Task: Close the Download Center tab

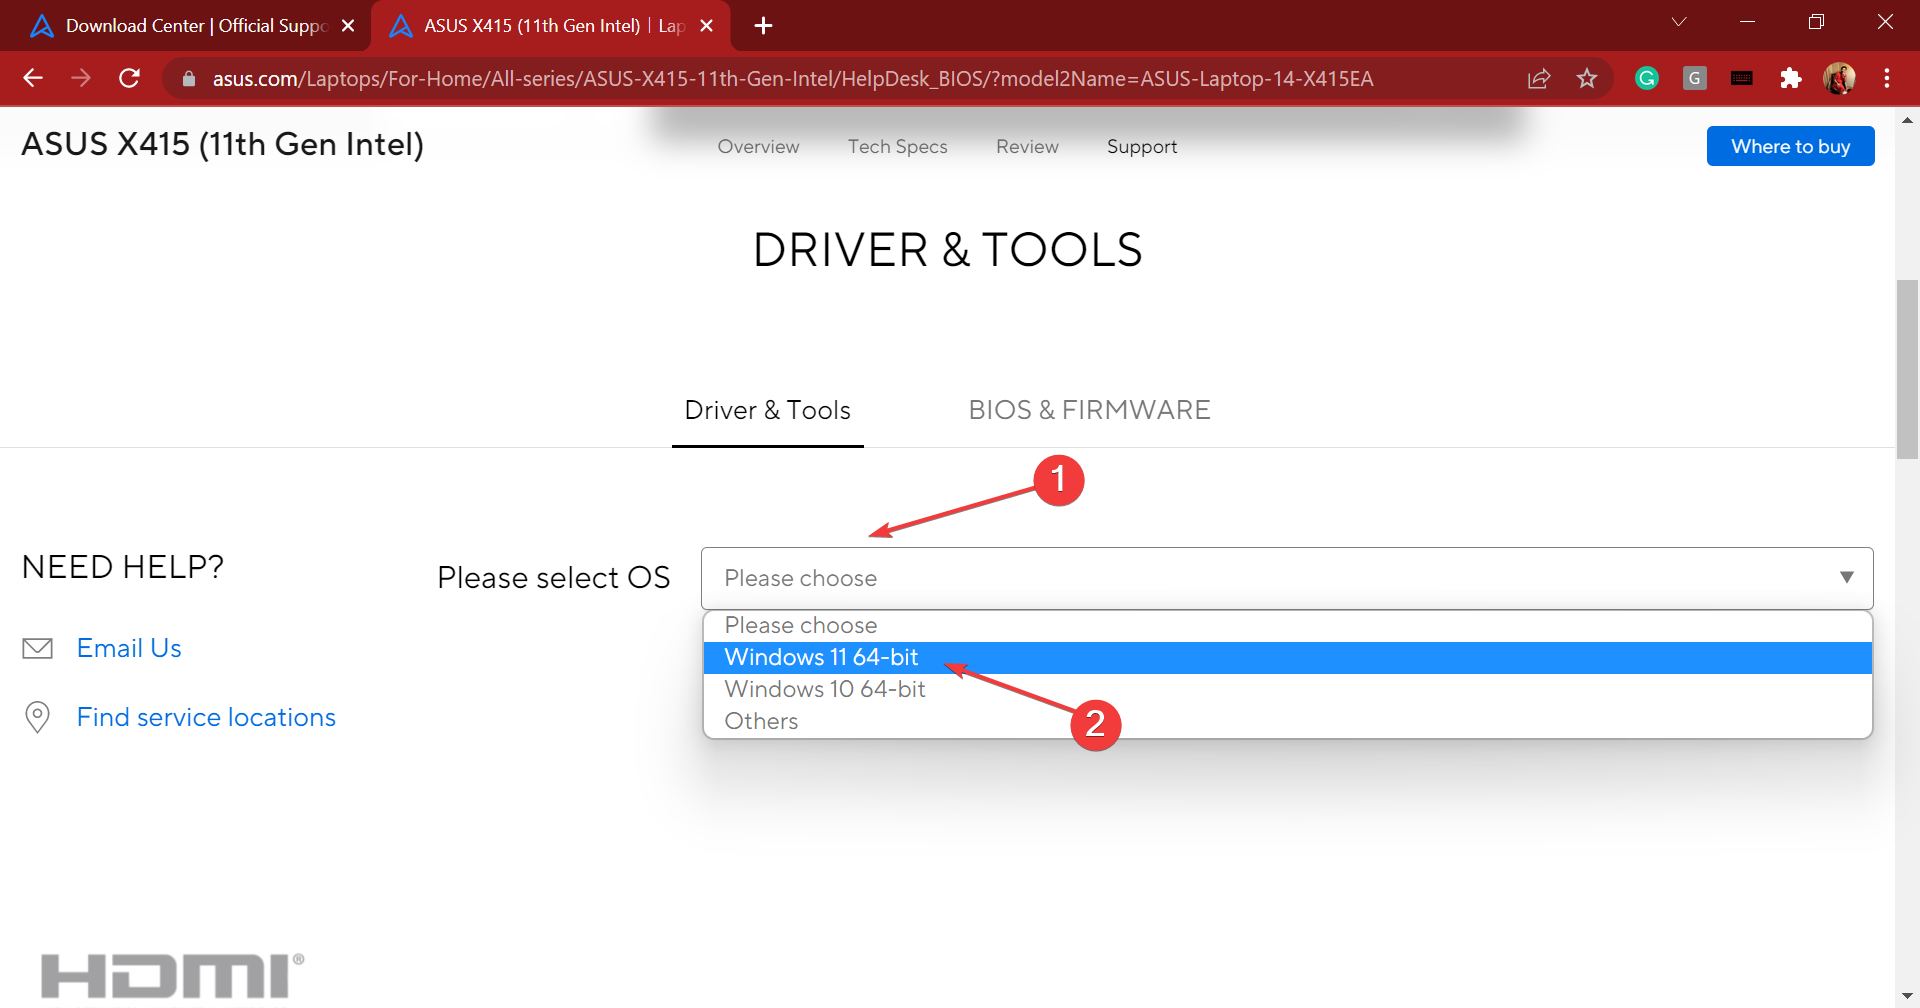Action: pos(348,26)
